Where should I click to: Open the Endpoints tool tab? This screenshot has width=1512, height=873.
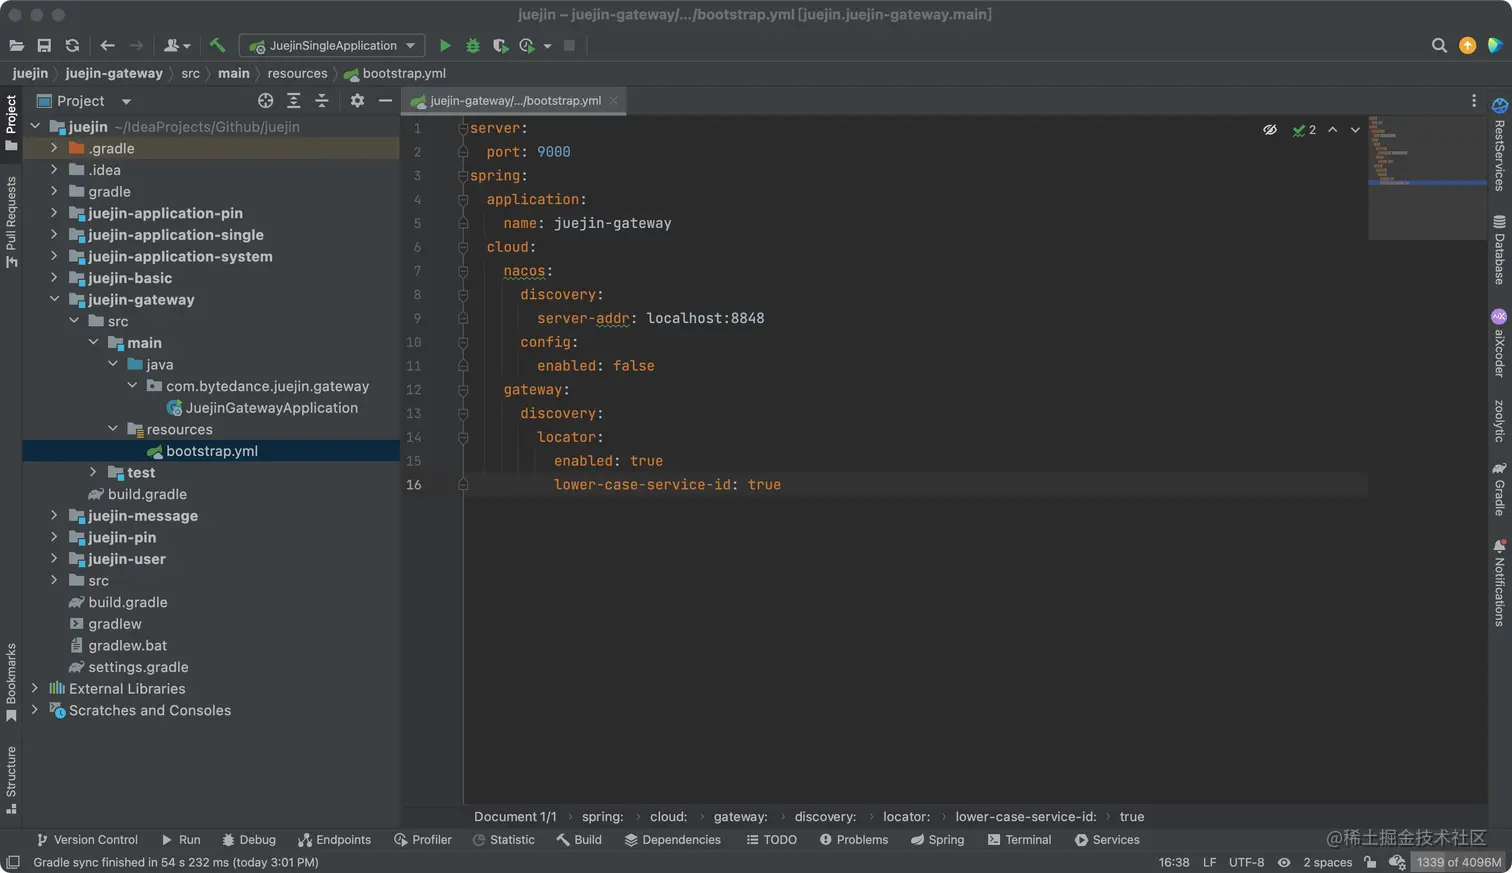(x=334, y=840)
